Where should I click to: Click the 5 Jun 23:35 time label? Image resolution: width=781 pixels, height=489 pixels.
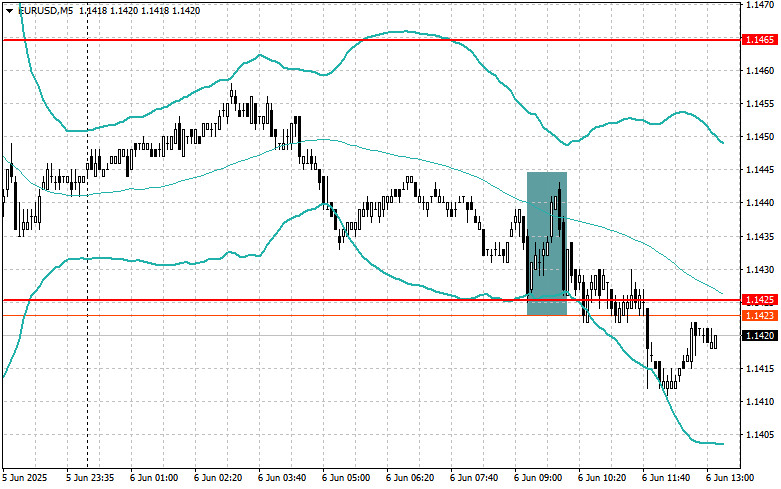click(90, 478)
